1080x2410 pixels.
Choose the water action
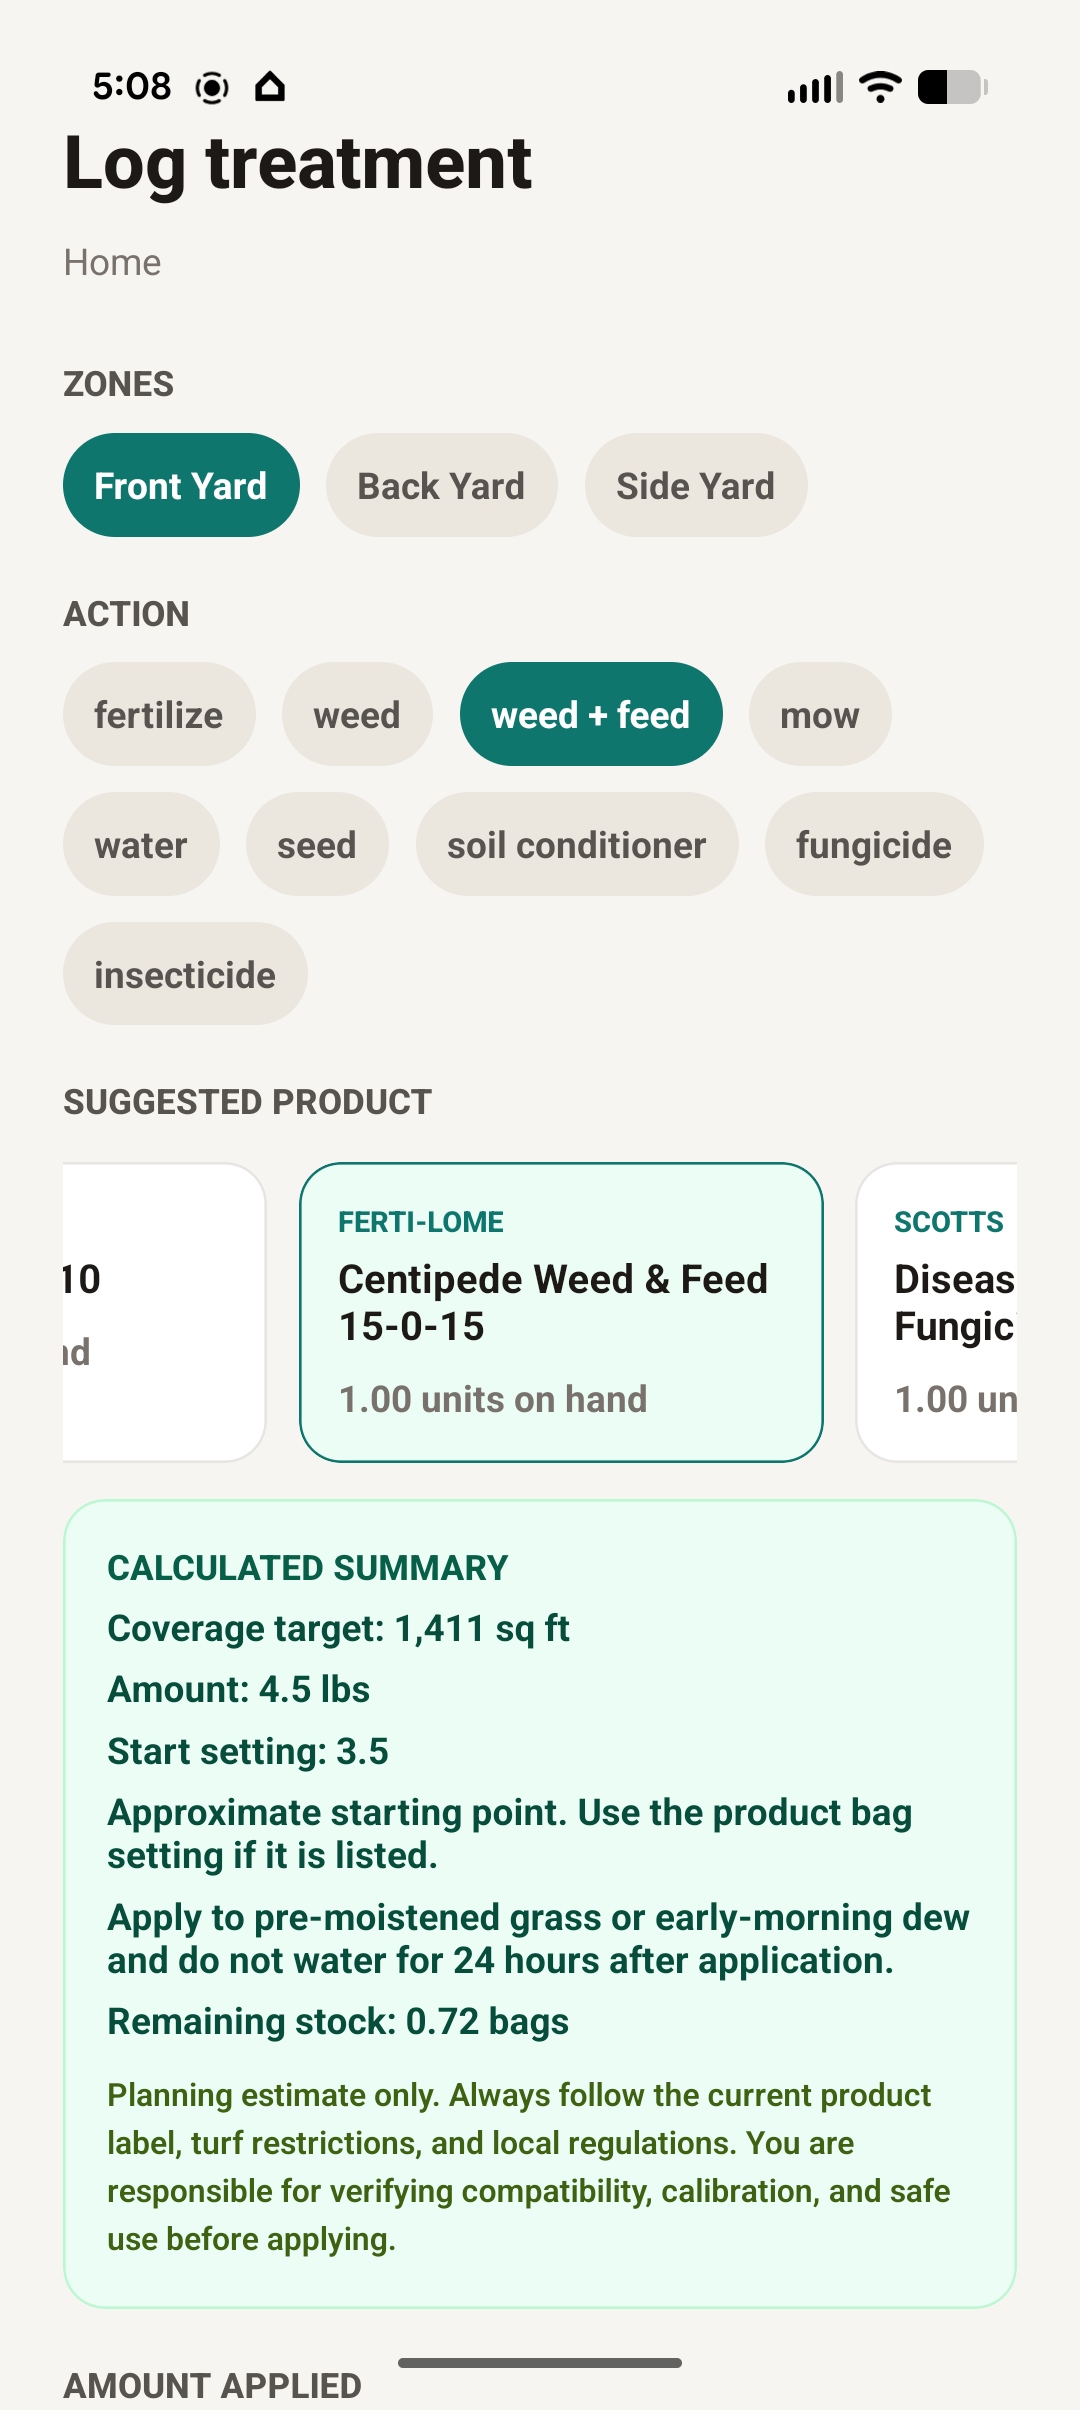pos(141,844)
